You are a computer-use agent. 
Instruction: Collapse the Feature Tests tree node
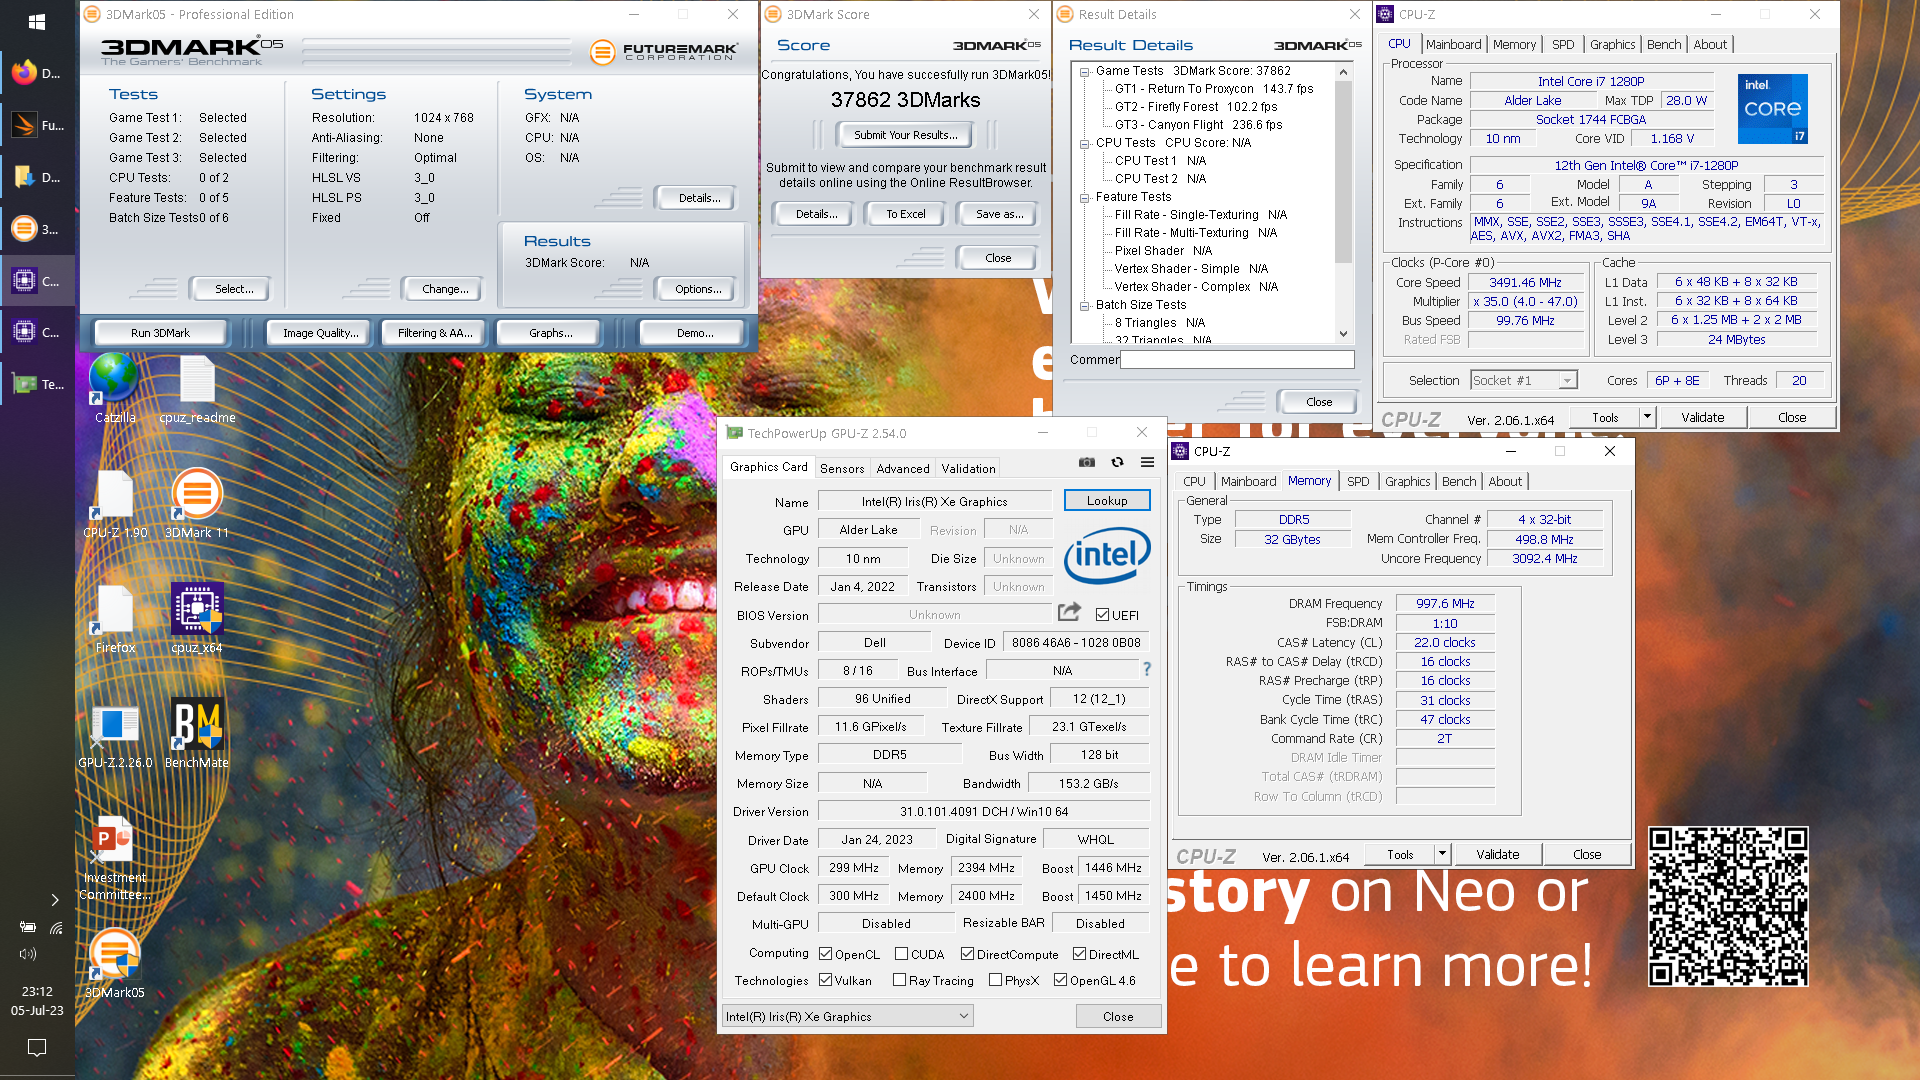coord(1084,197)
